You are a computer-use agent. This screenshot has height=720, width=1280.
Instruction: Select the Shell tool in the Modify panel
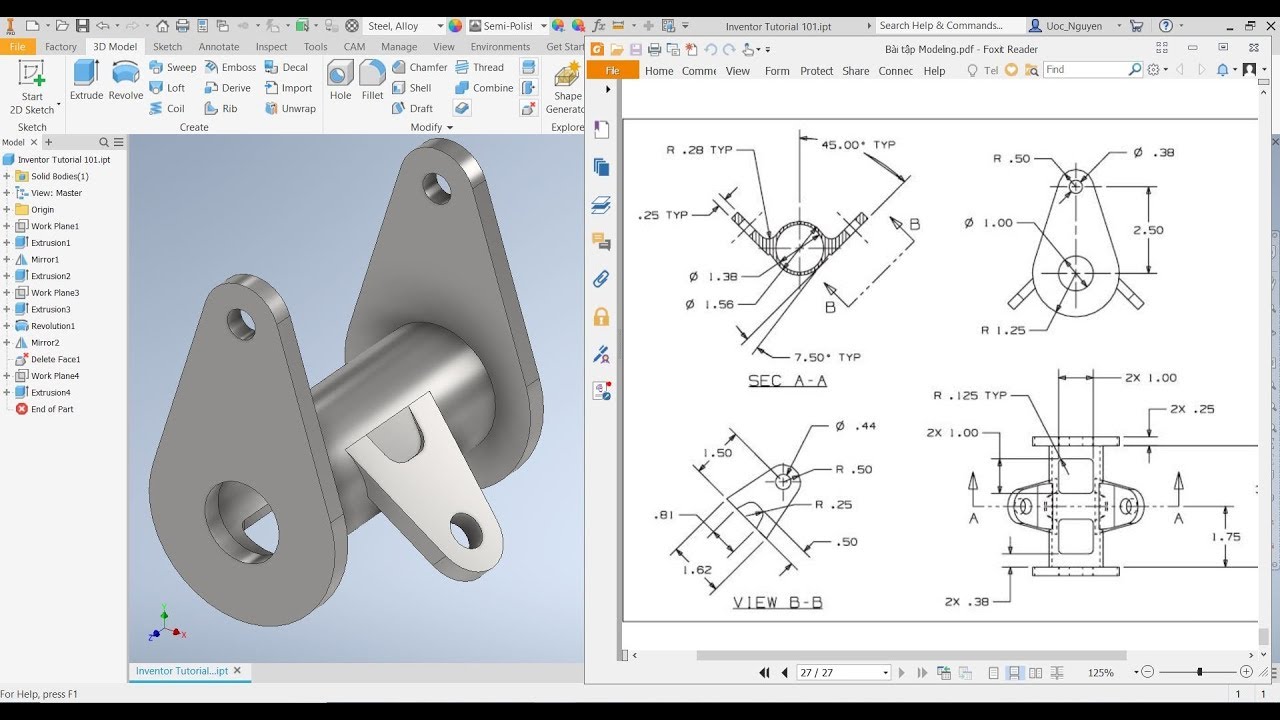417,88
